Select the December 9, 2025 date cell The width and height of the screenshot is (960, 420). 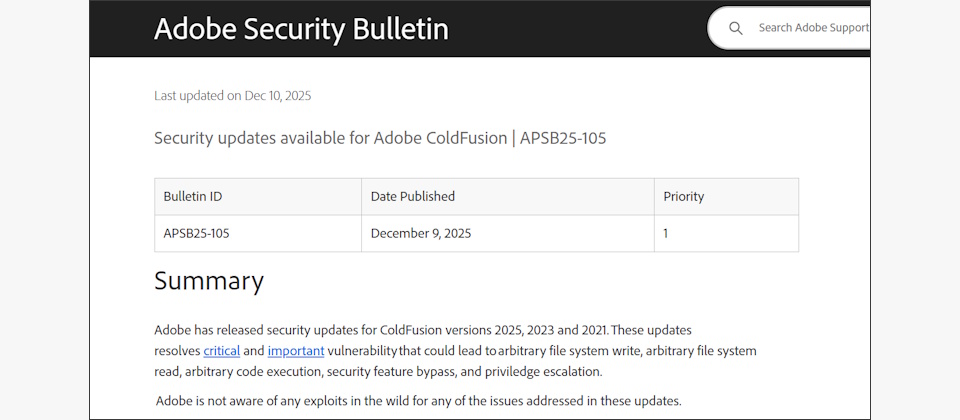420,234
